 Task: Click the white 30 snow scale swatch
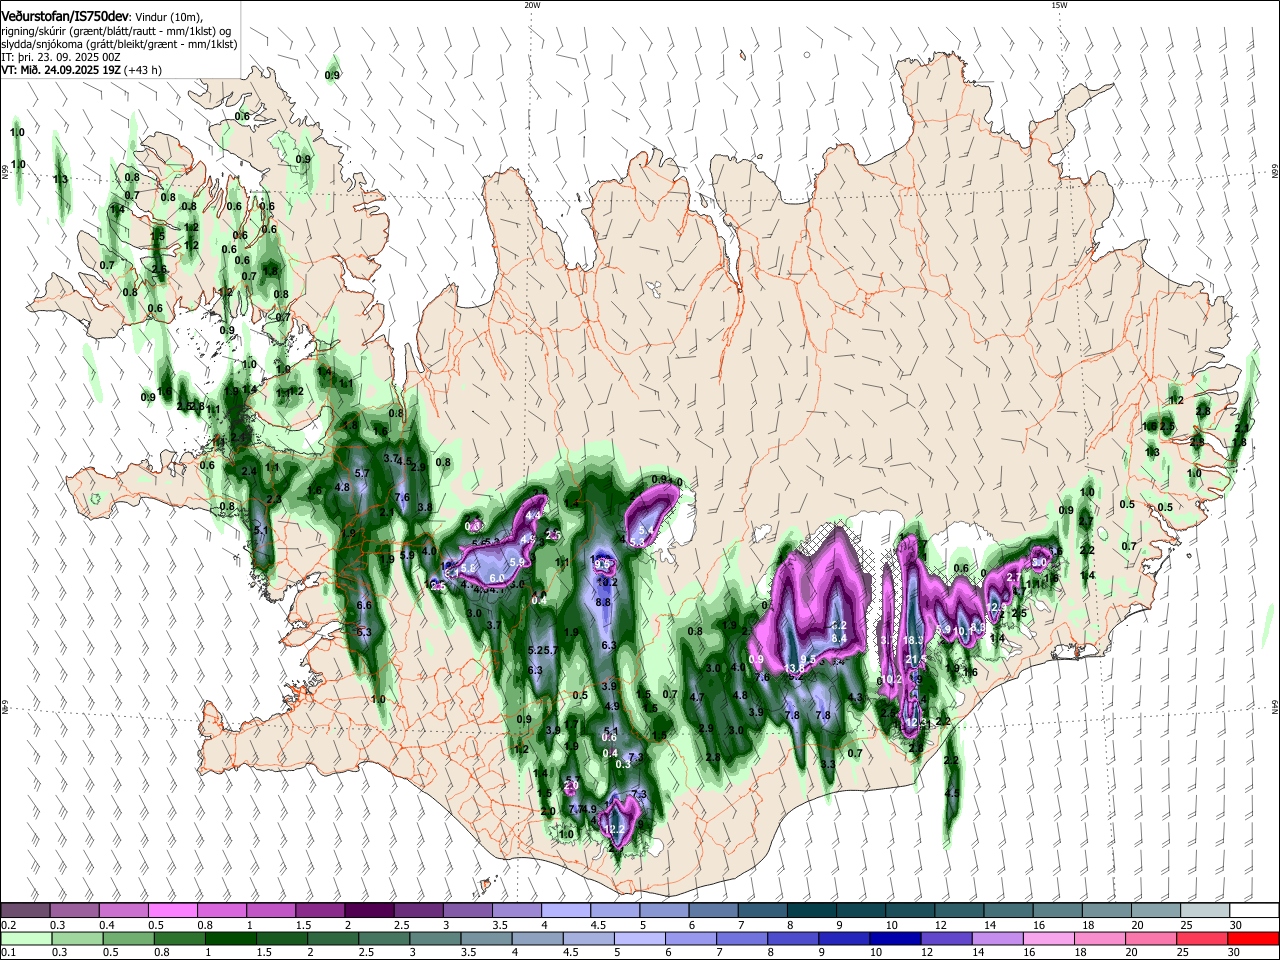tap(1252, 910)
